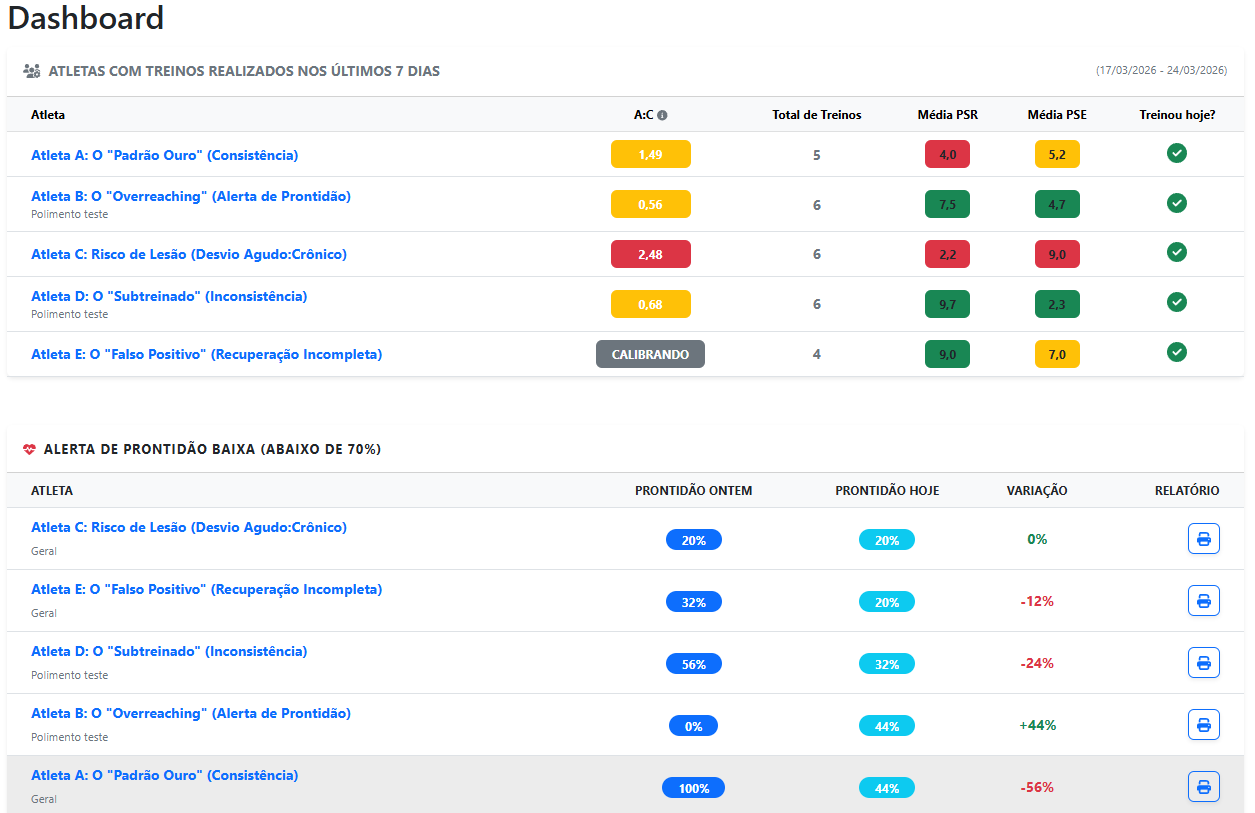Open Atleta A "Padrão Ouro" link in top table
The image size is (1255, 813).
coord(164,155)
